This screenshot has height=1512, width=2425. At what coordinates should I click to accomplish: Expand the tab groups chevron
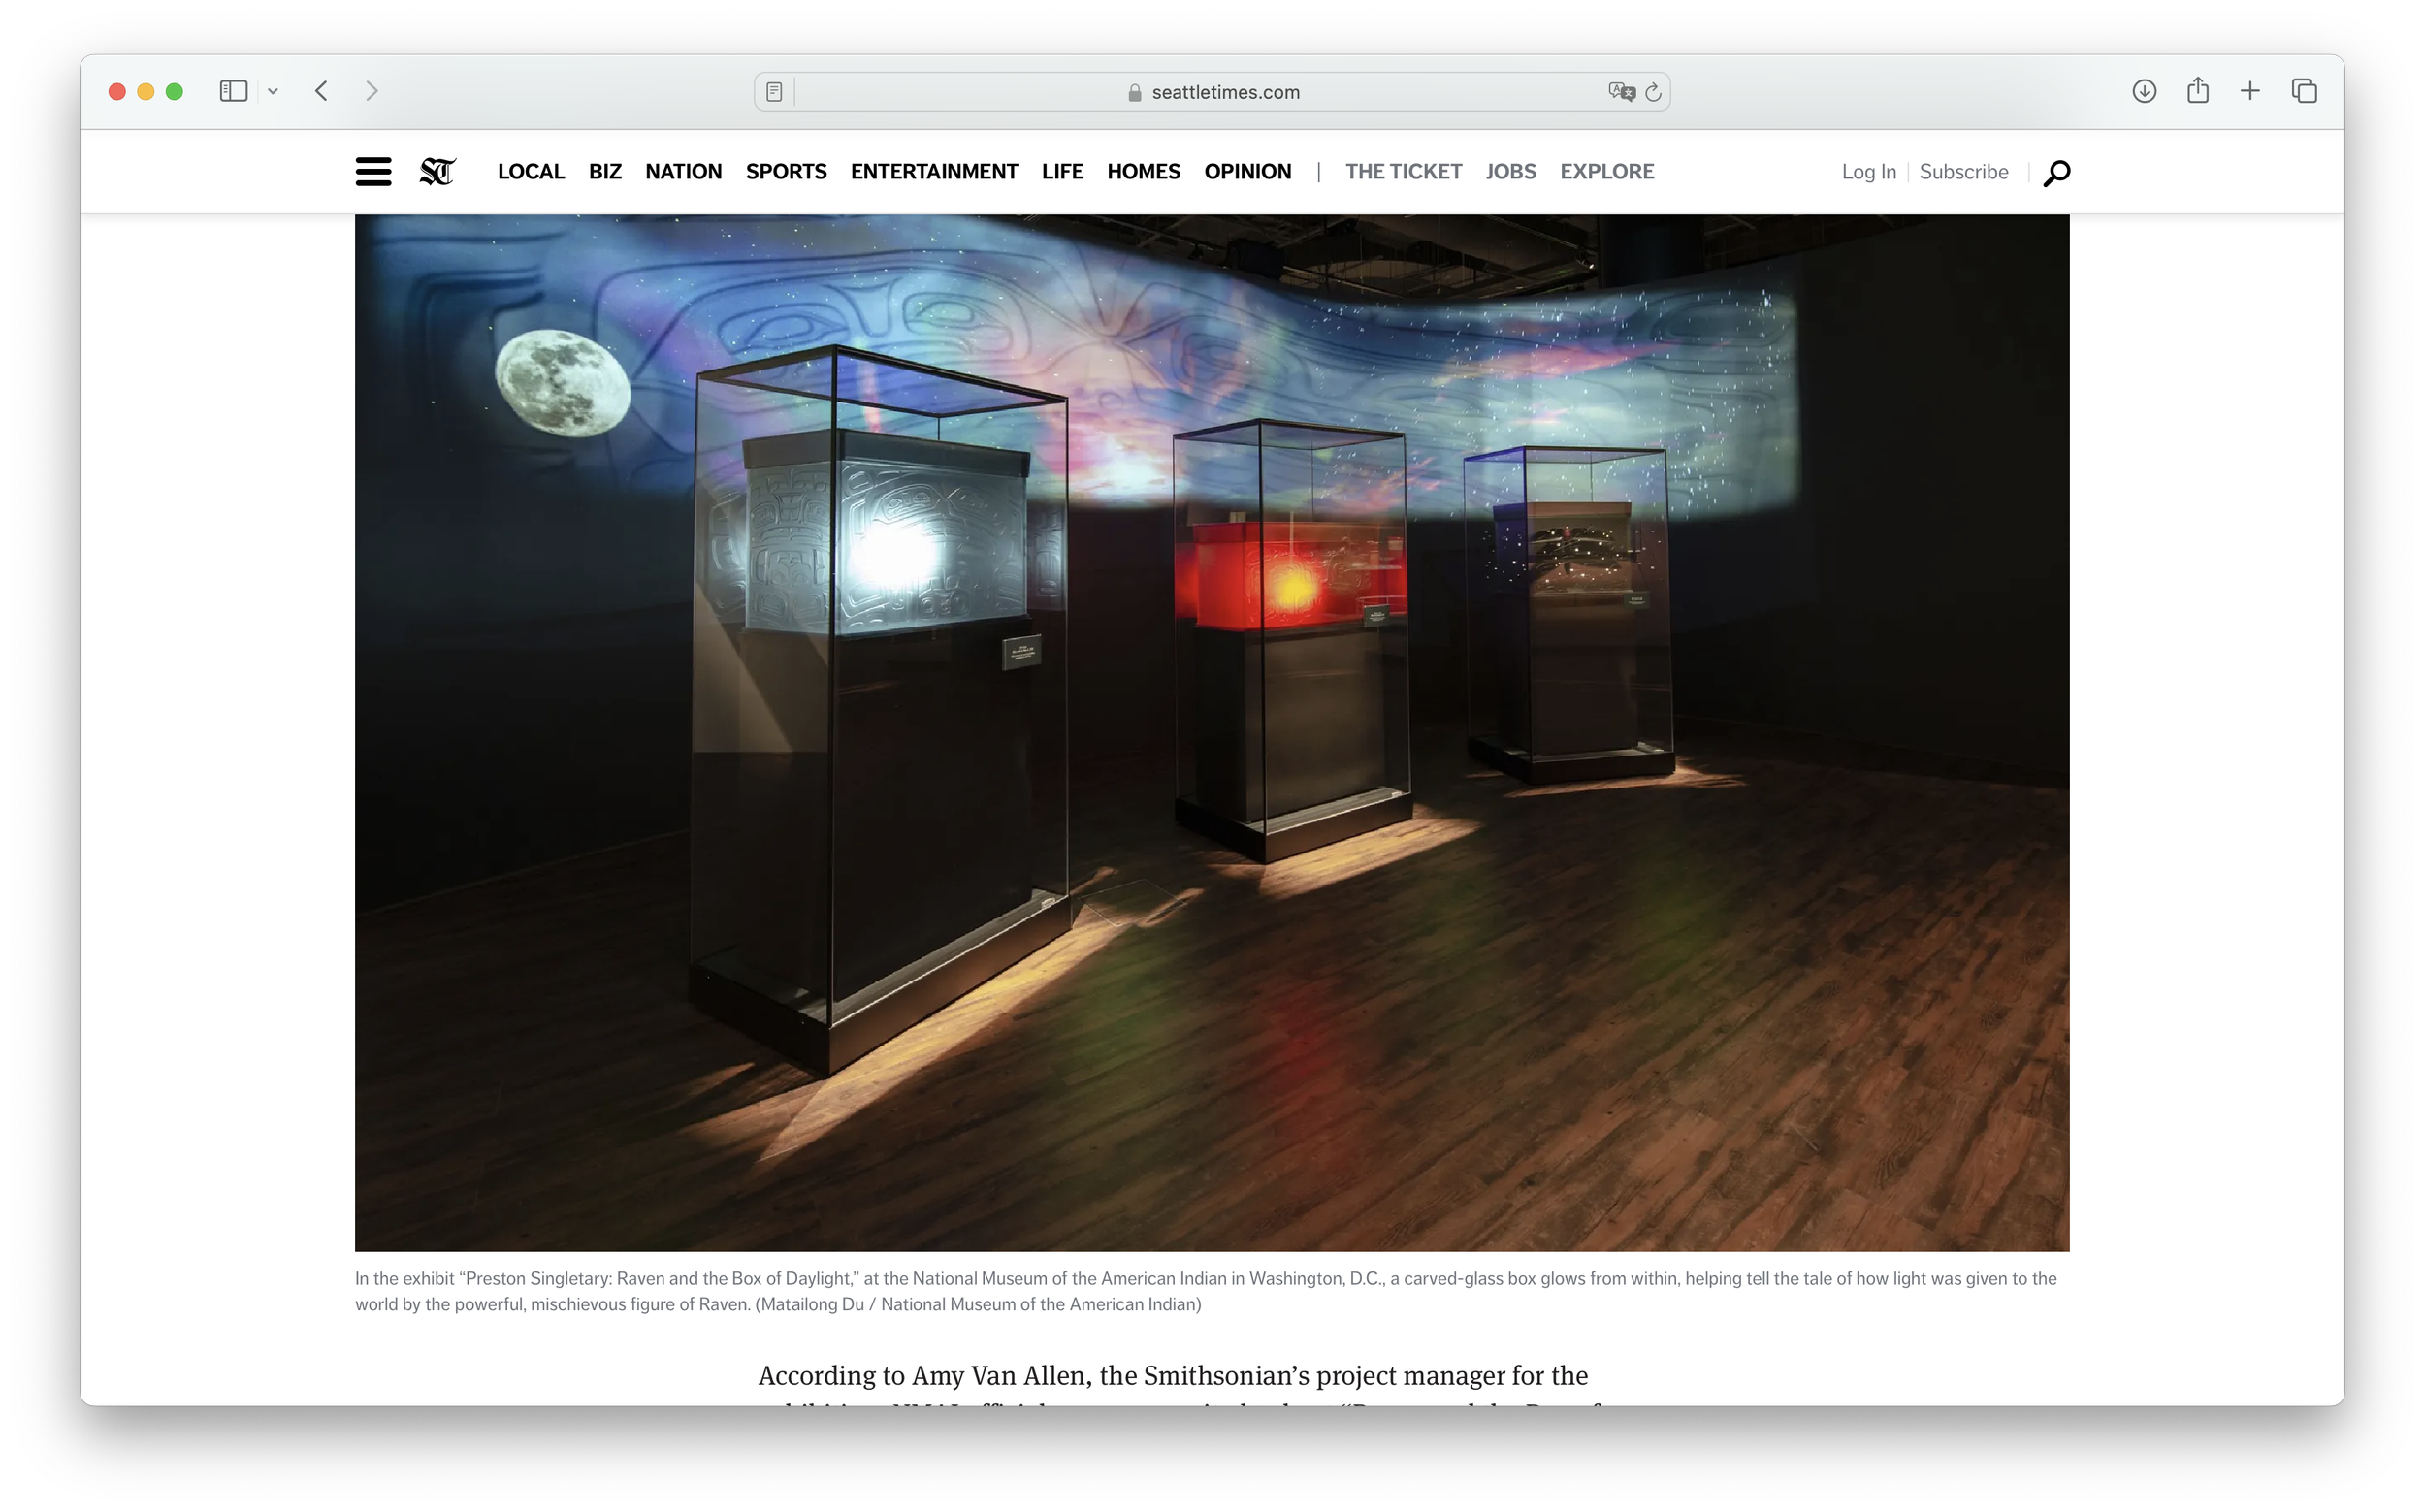274,91
